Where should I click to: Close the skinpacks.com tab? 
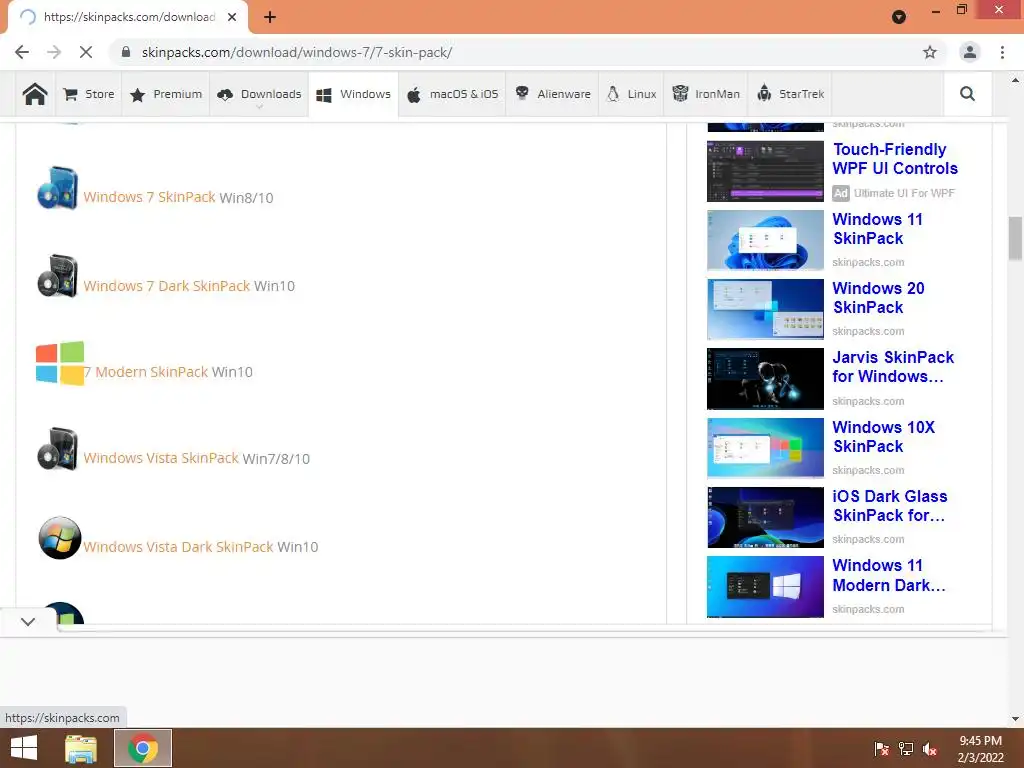tap(232, 17)
